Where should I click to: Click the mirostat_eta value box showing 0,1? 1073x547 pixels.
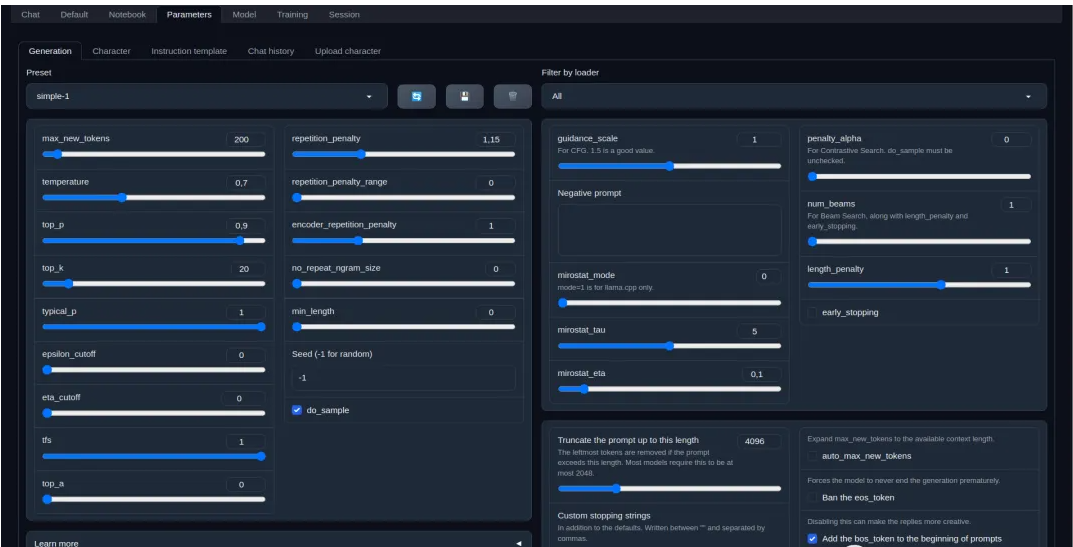coord(762,374)
